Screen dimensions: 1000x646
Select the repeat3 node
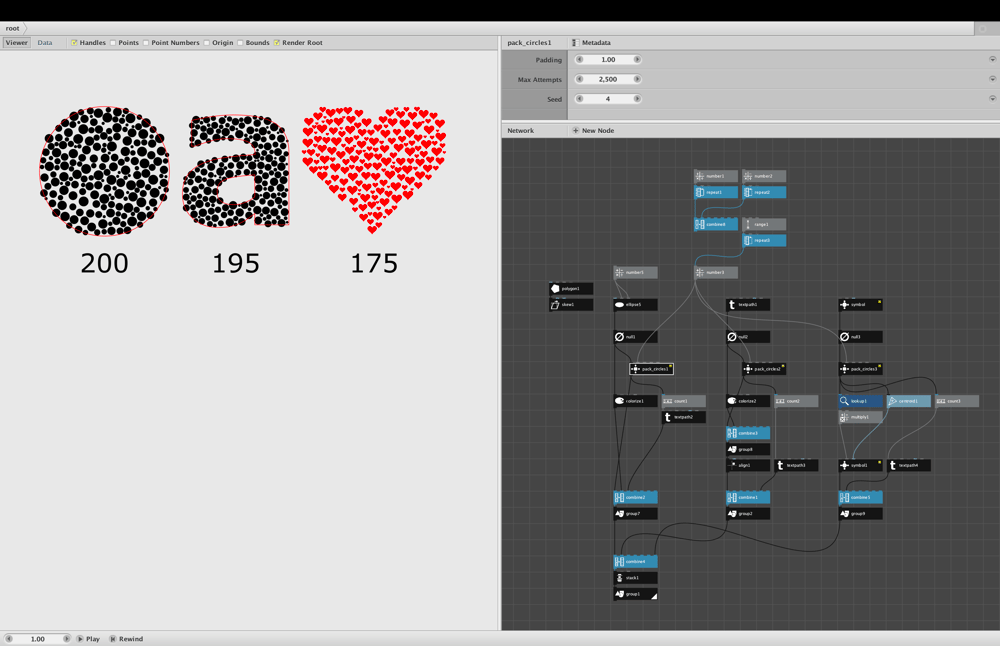pyautogui.click(x=764, y=240)
